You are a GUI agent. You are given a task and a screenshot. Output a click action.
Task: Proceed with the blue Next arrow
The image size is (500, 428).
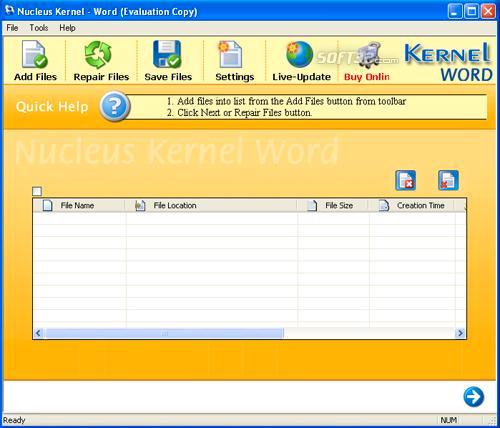point(474,397)
